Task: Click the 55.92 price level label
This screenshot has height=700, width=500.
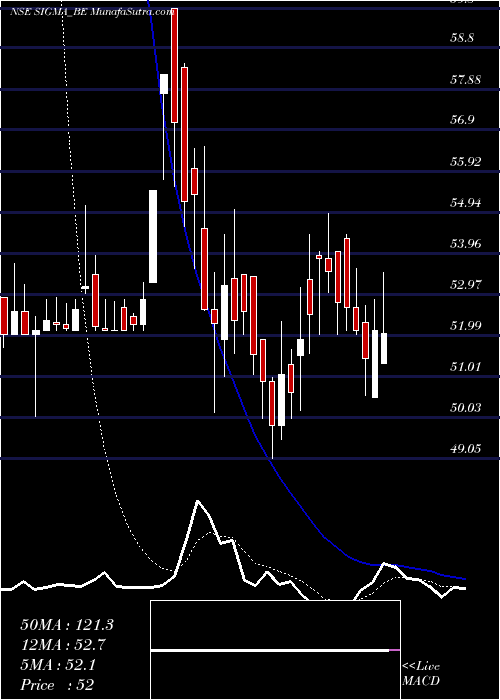Action: point(466,162)
